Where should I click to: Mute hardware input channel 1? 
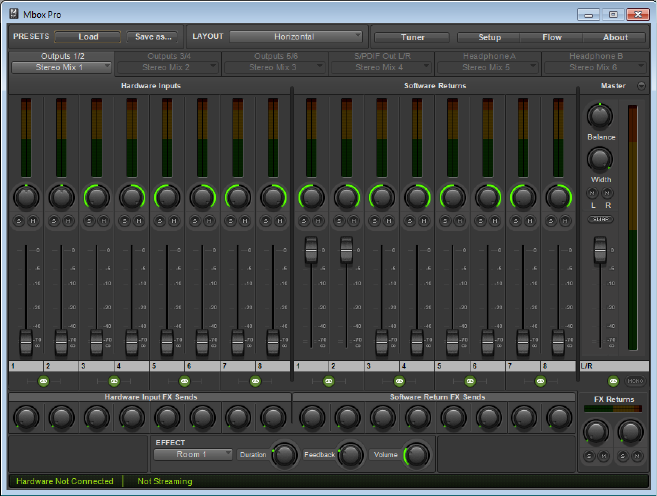tap(33, 220)
